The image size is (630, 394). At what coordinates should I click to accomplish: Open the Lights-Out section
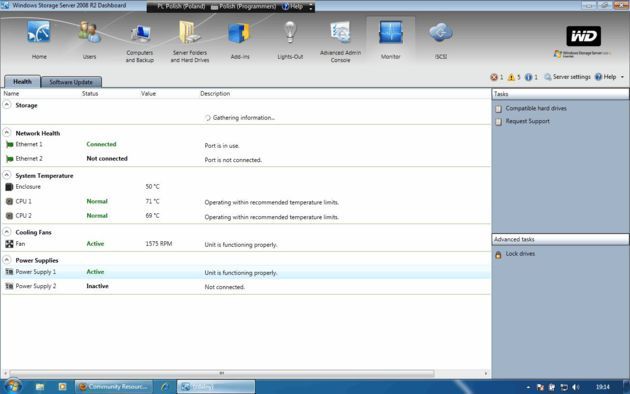point(290,39)
